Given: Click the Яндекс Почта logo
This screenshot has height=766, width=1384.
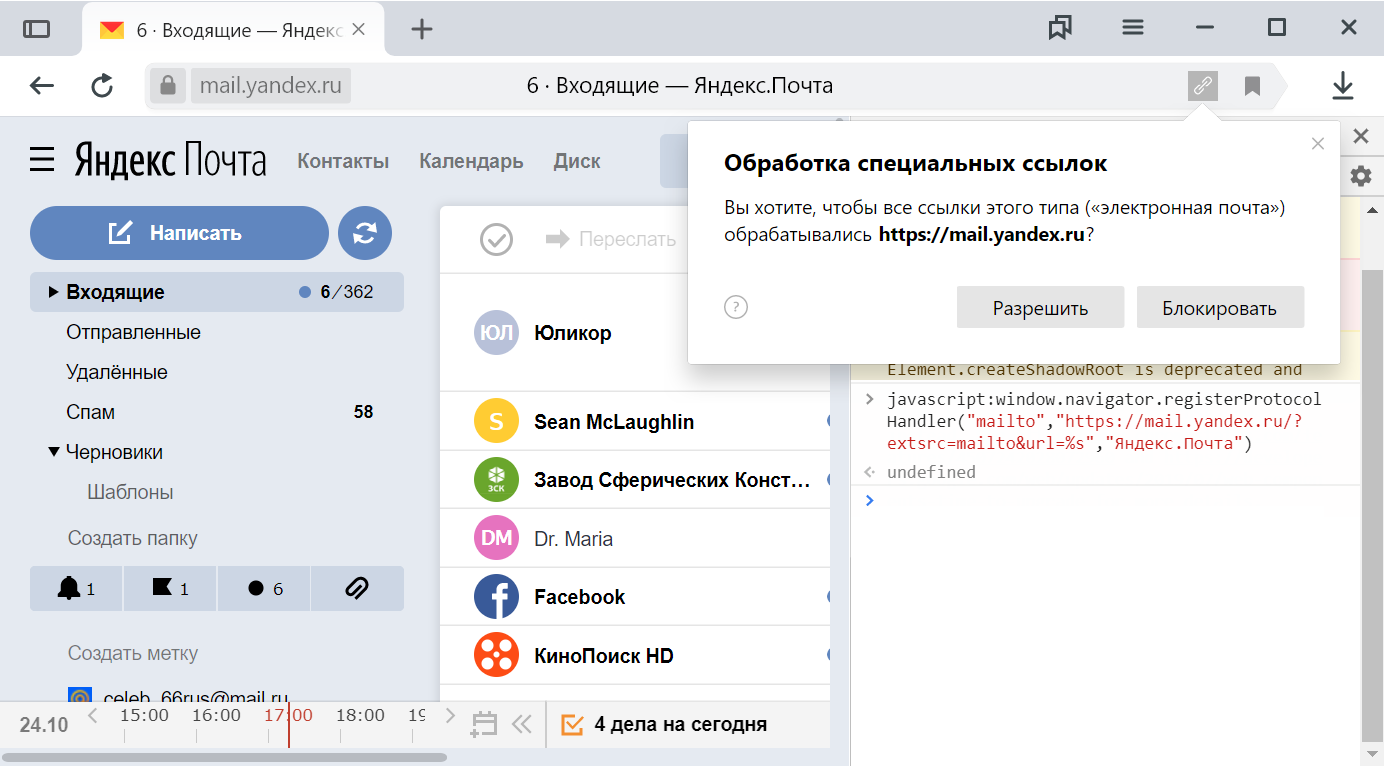Looking at the screenshot, I should (170, 160).
